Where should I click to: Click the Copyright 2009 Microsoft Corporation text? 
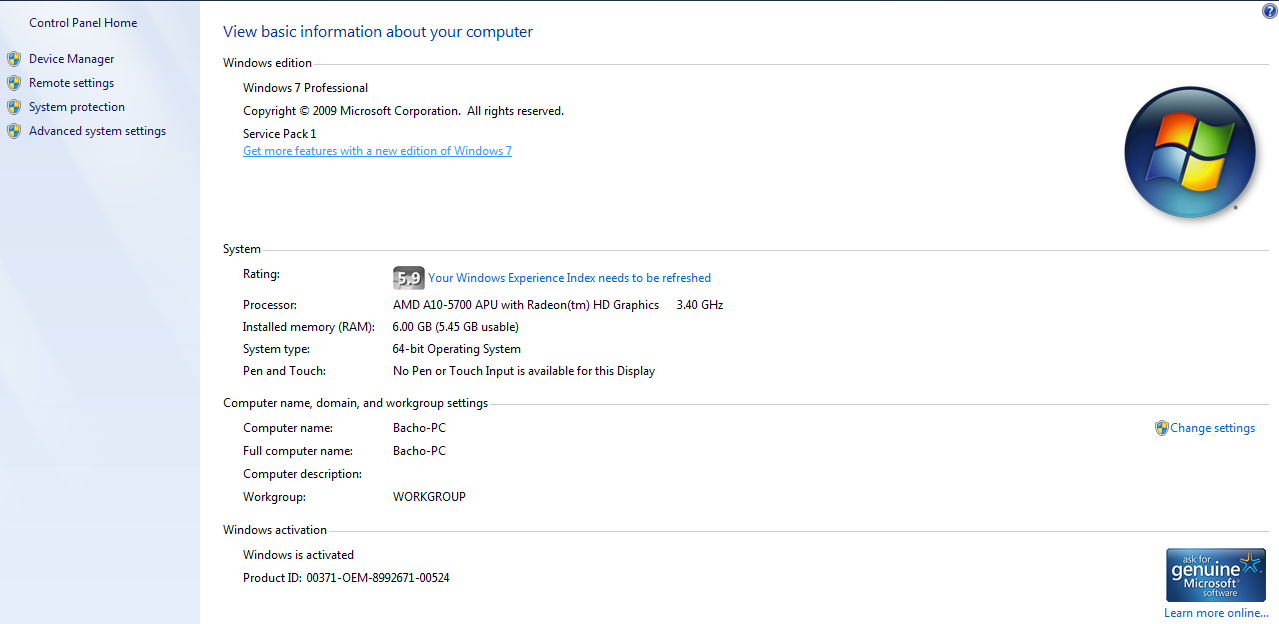point(403,111)
